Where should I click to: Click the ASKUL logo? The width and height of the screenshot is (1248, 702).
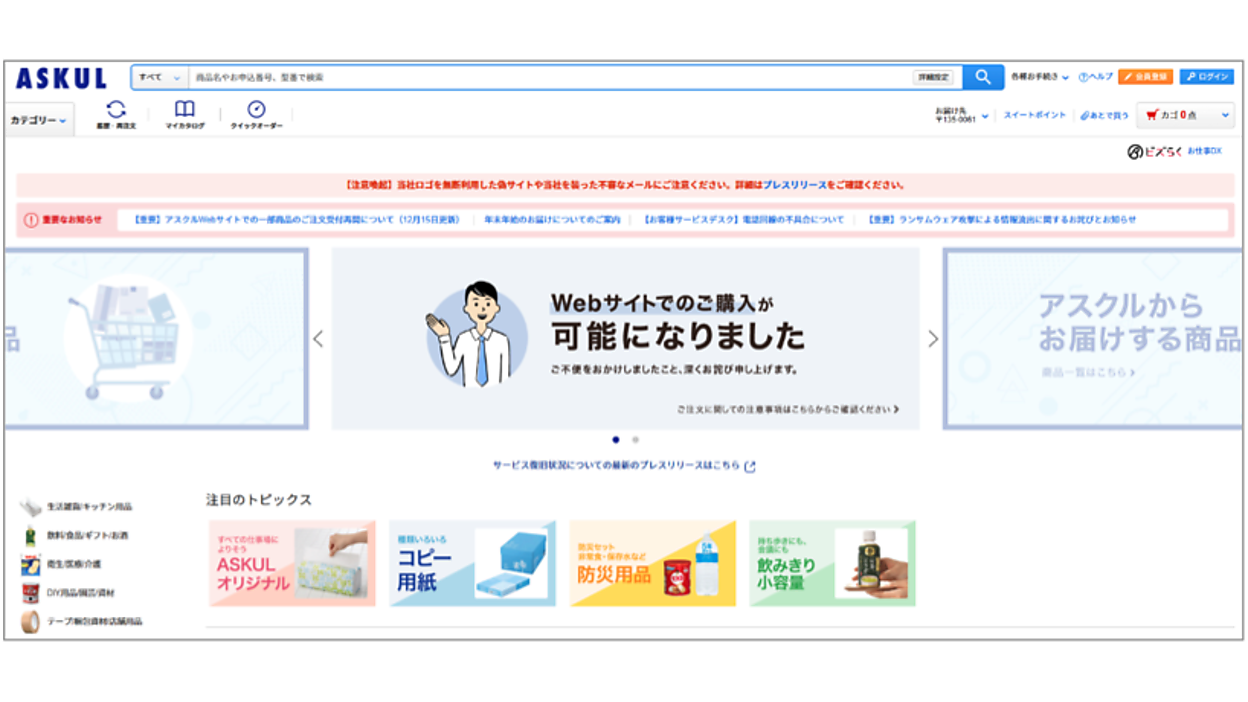pyautogui.click(x=61, y=78)
